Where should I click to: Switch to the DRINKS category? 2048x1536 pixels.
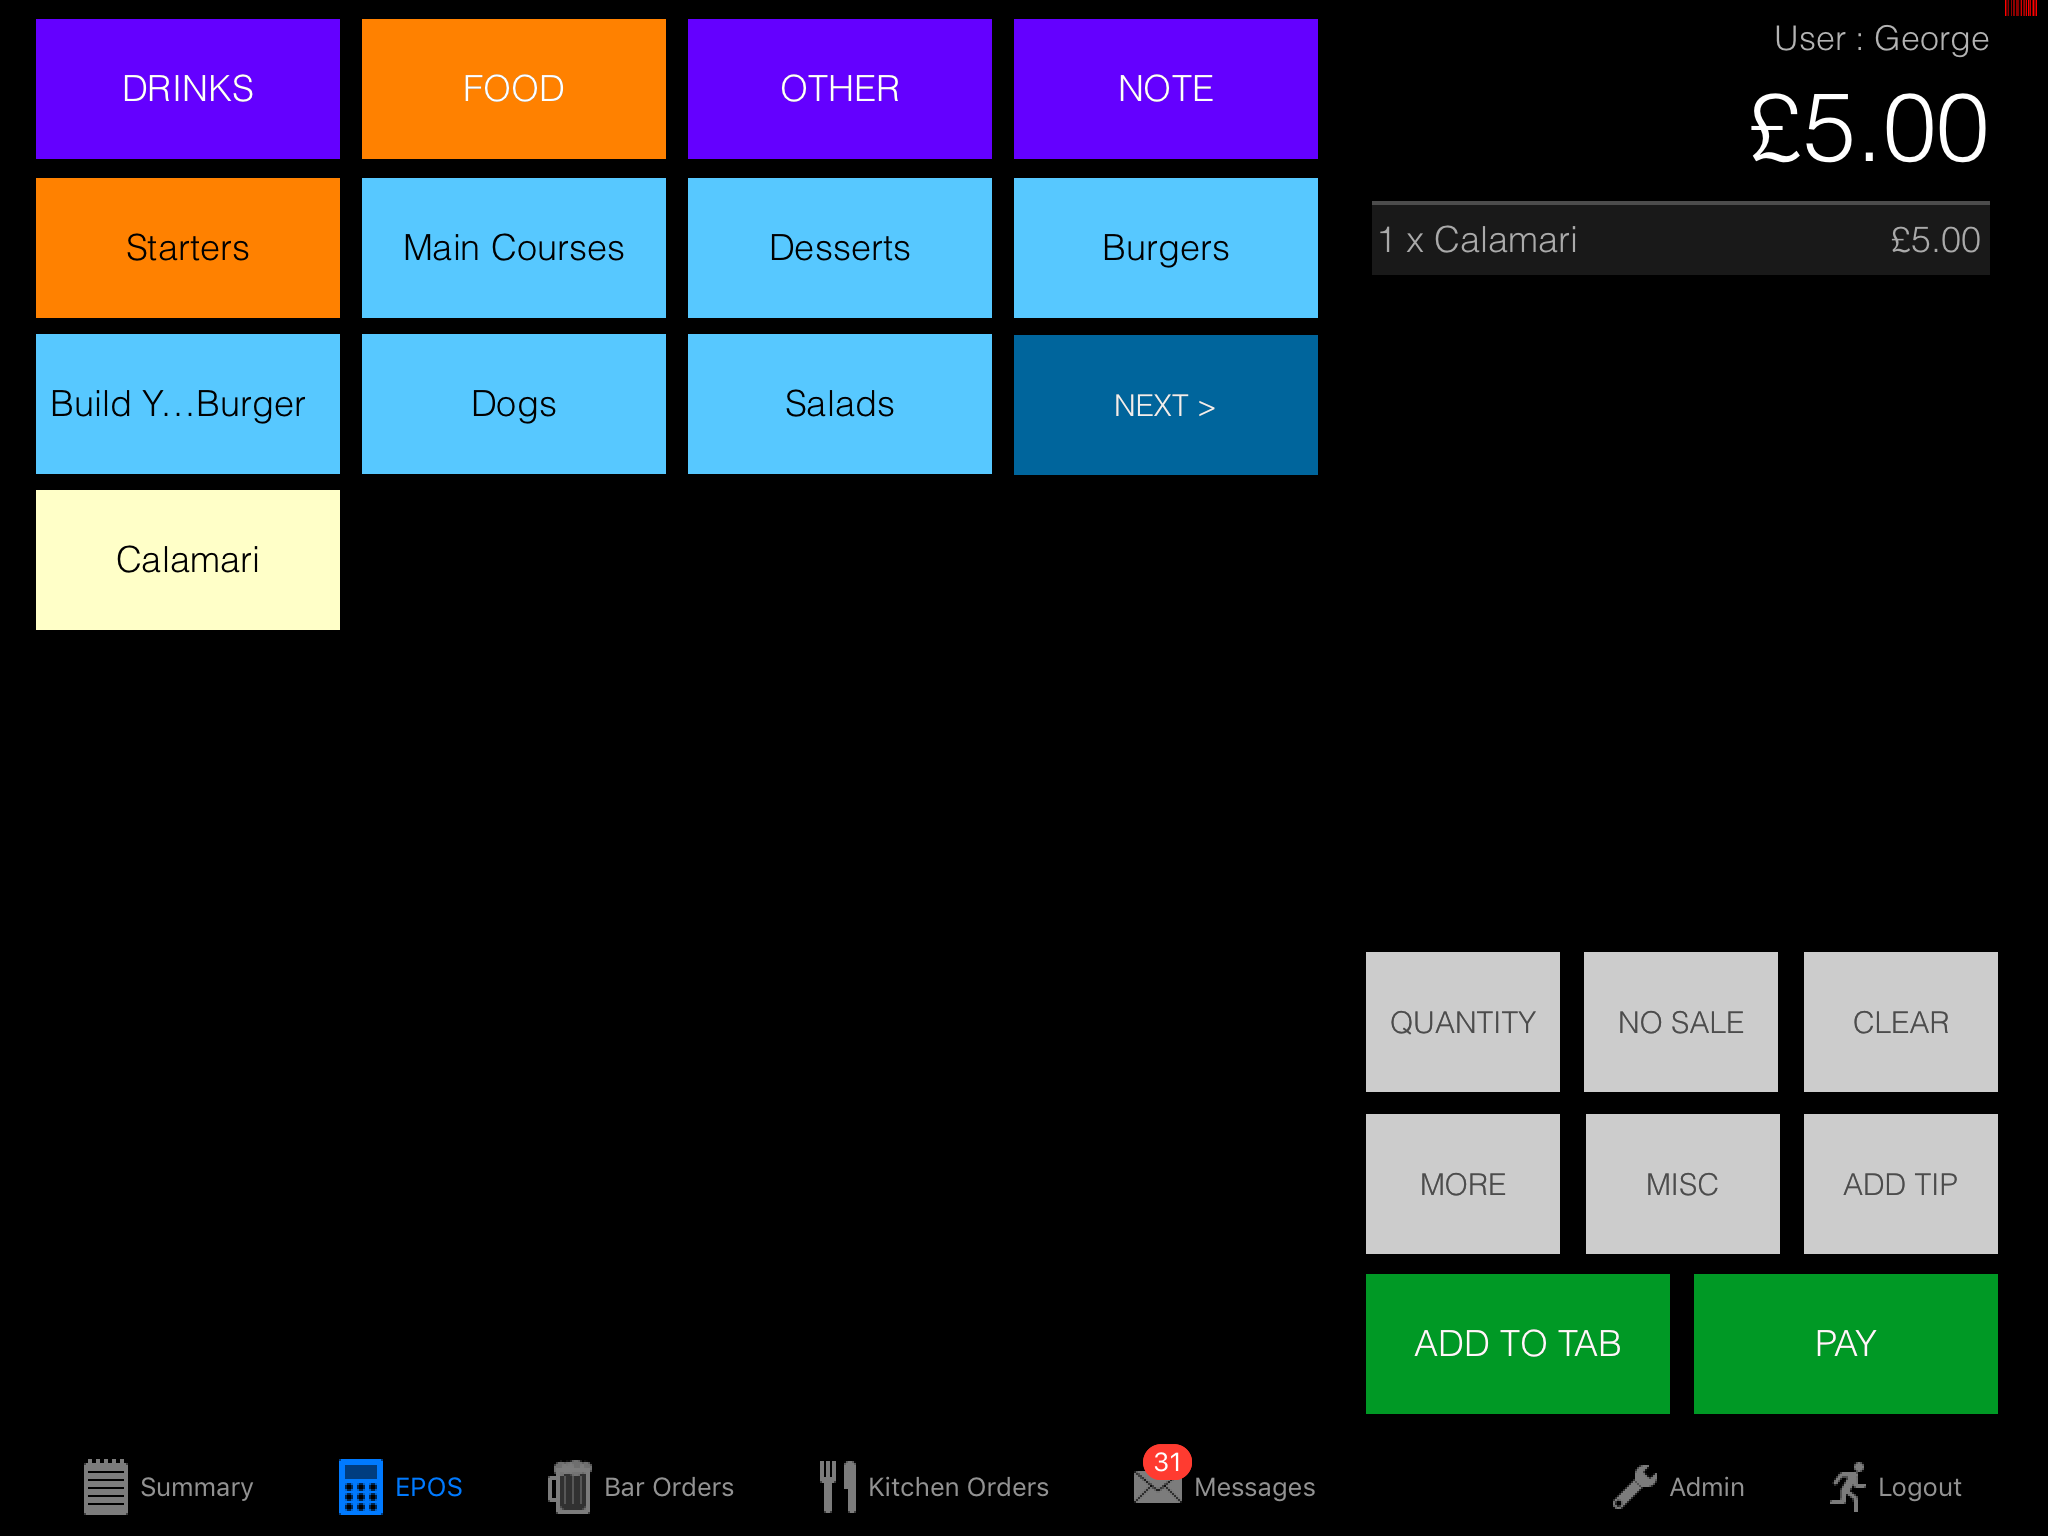click(x=188, y=89)
